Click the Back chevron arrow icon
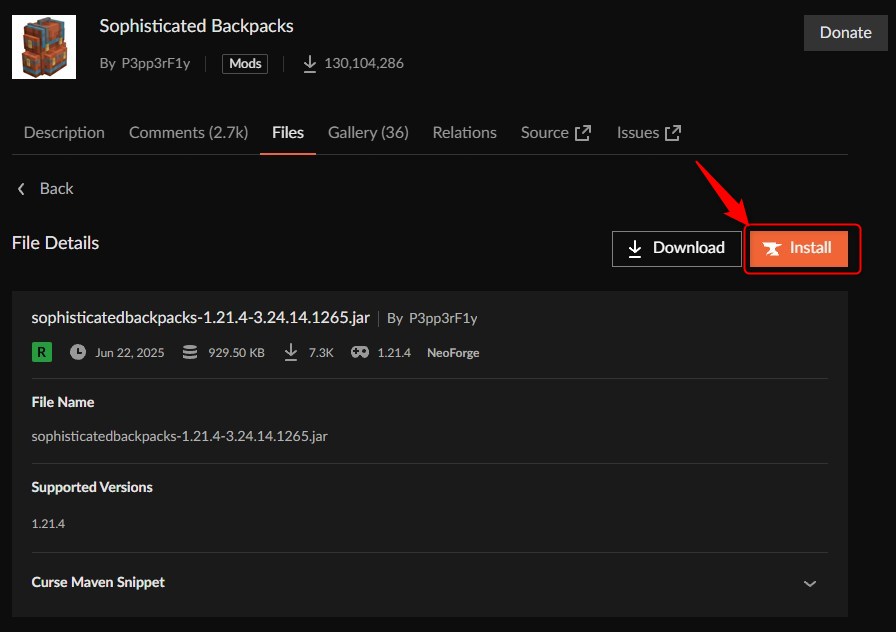The height and width of the screenshot is (632, 896). pos(21,189)
